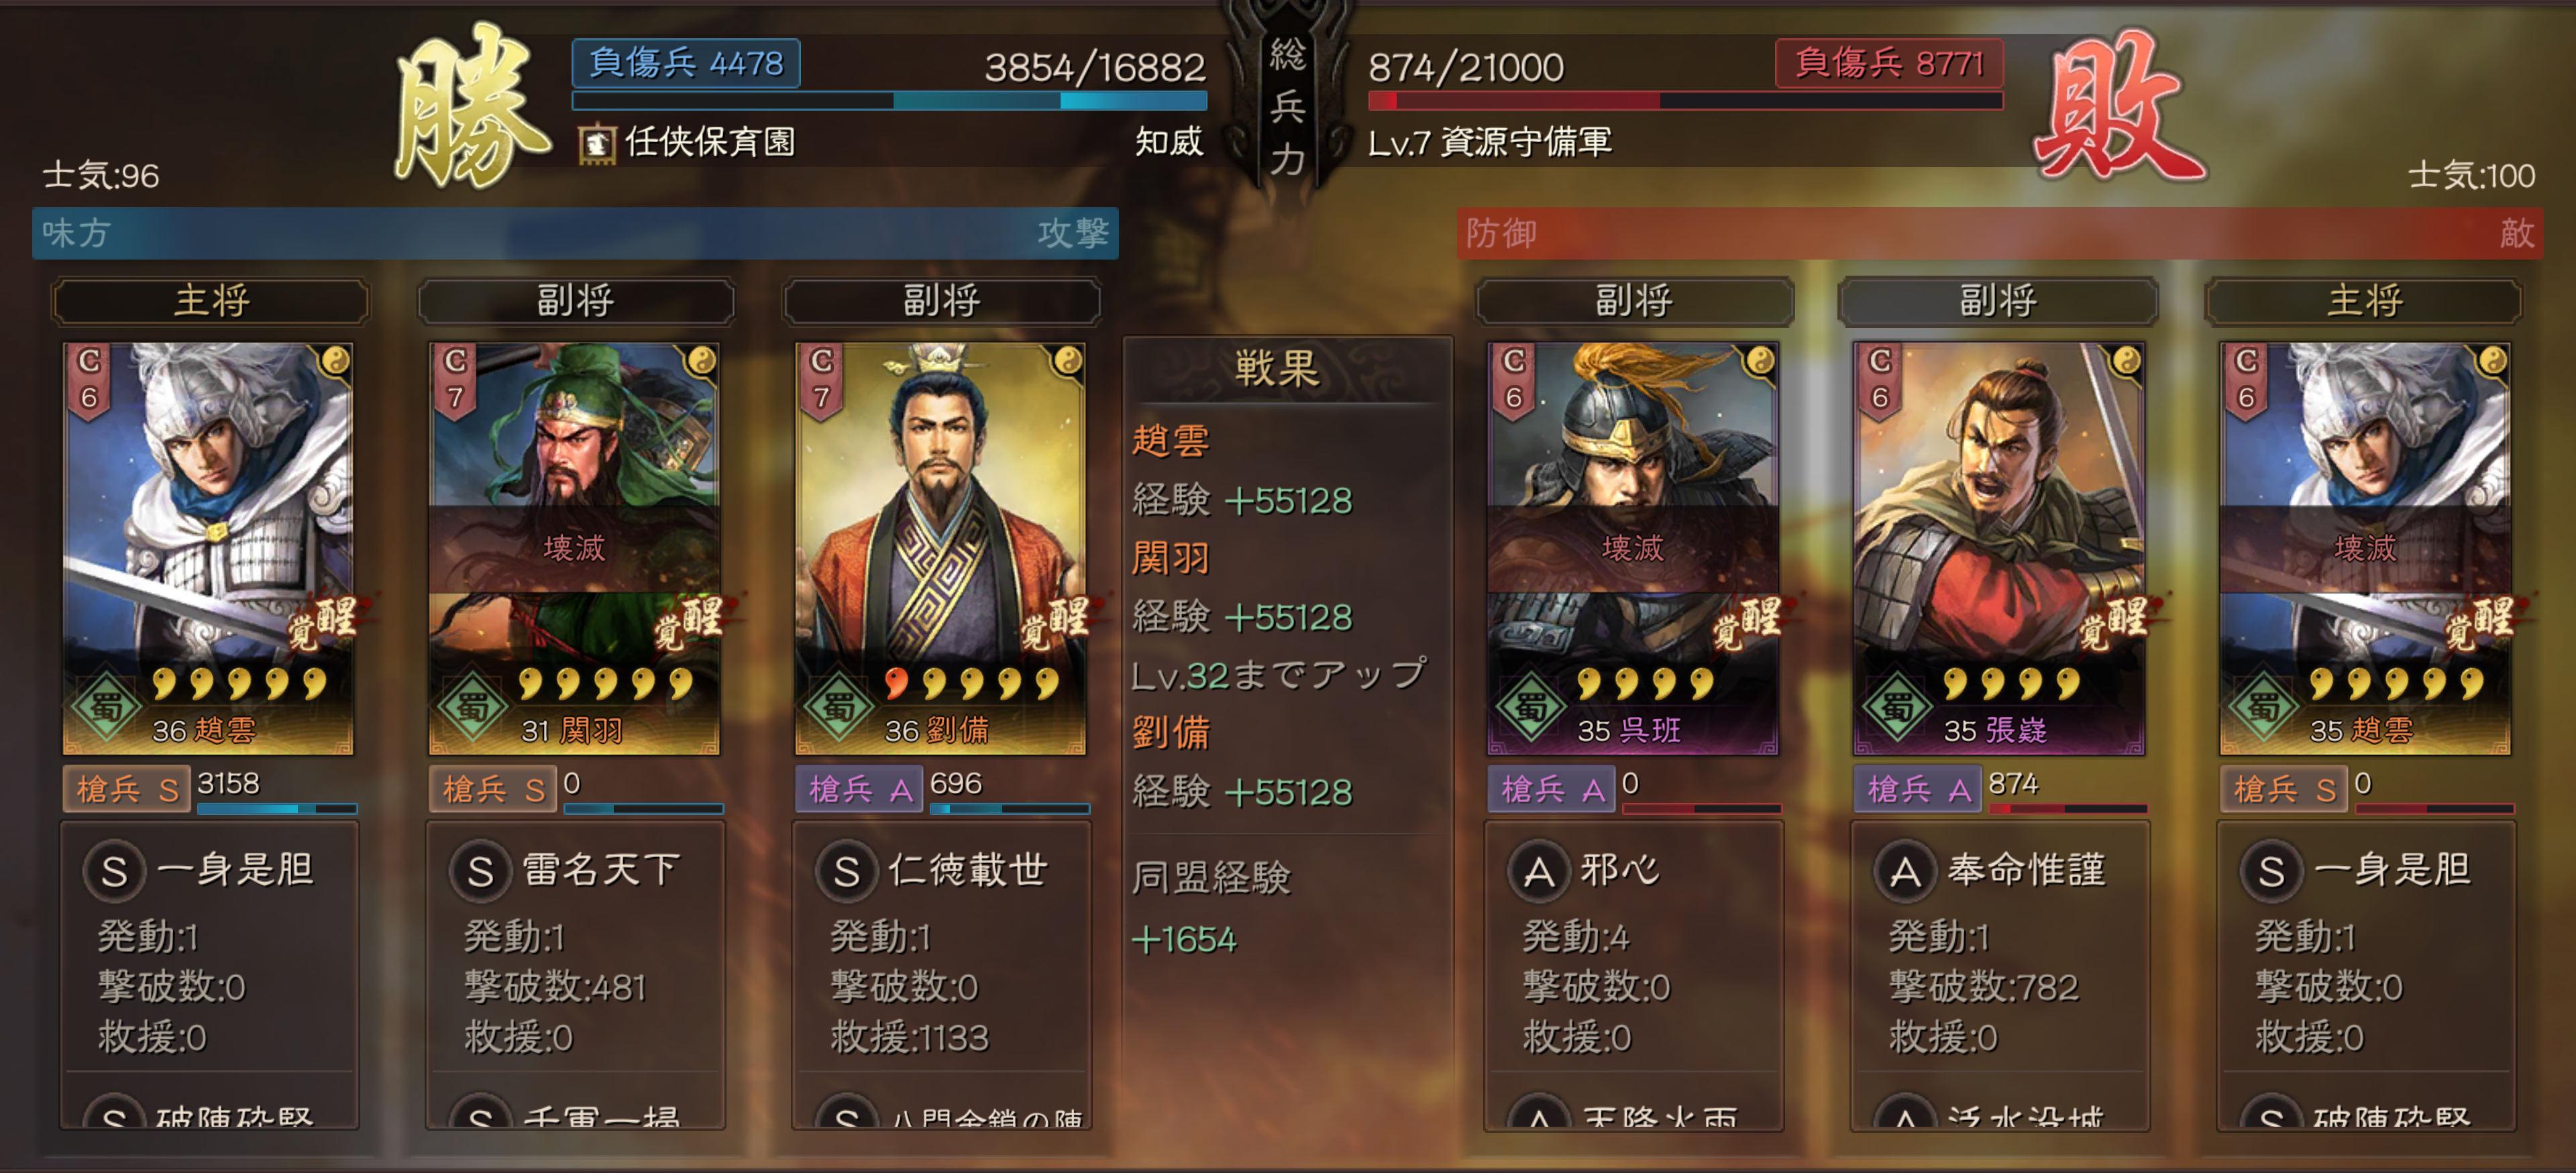Tap the 蜀 faction badge on 劉備's card

click(x=838, y=707)
